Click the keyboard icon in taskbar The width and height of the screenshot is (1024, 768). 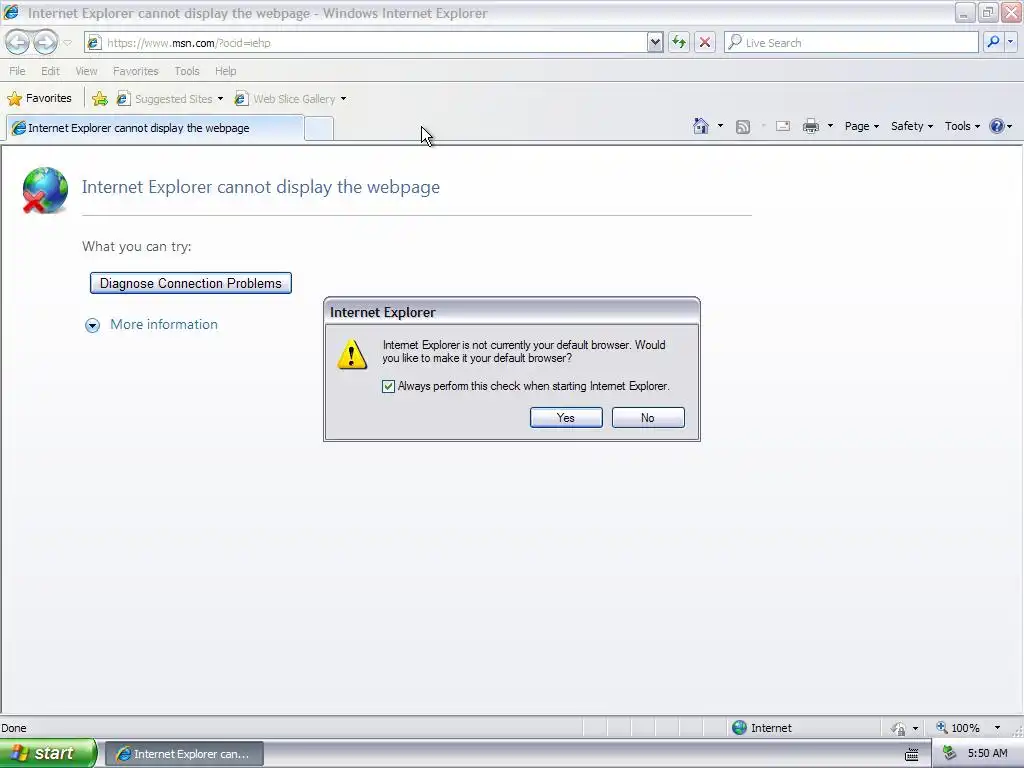pos(912,754)
